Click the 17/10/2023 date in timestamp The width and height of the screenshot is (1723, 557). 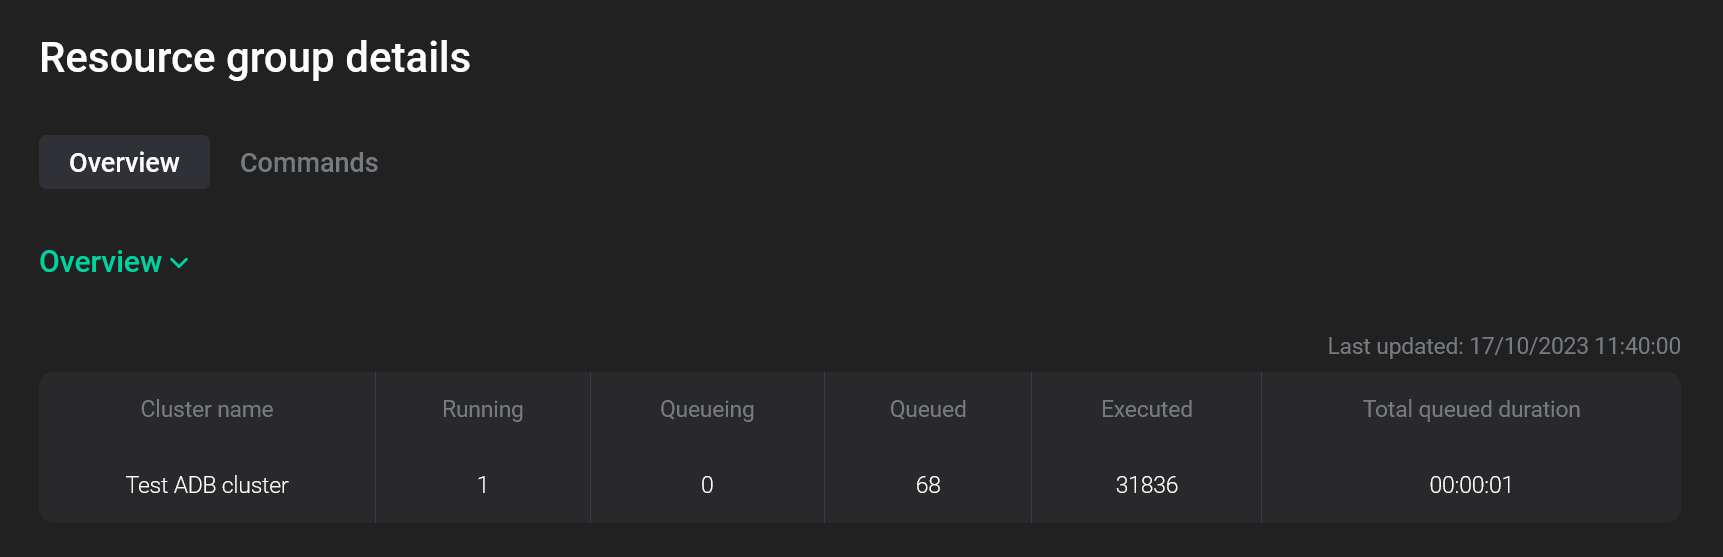[1528, 346]
